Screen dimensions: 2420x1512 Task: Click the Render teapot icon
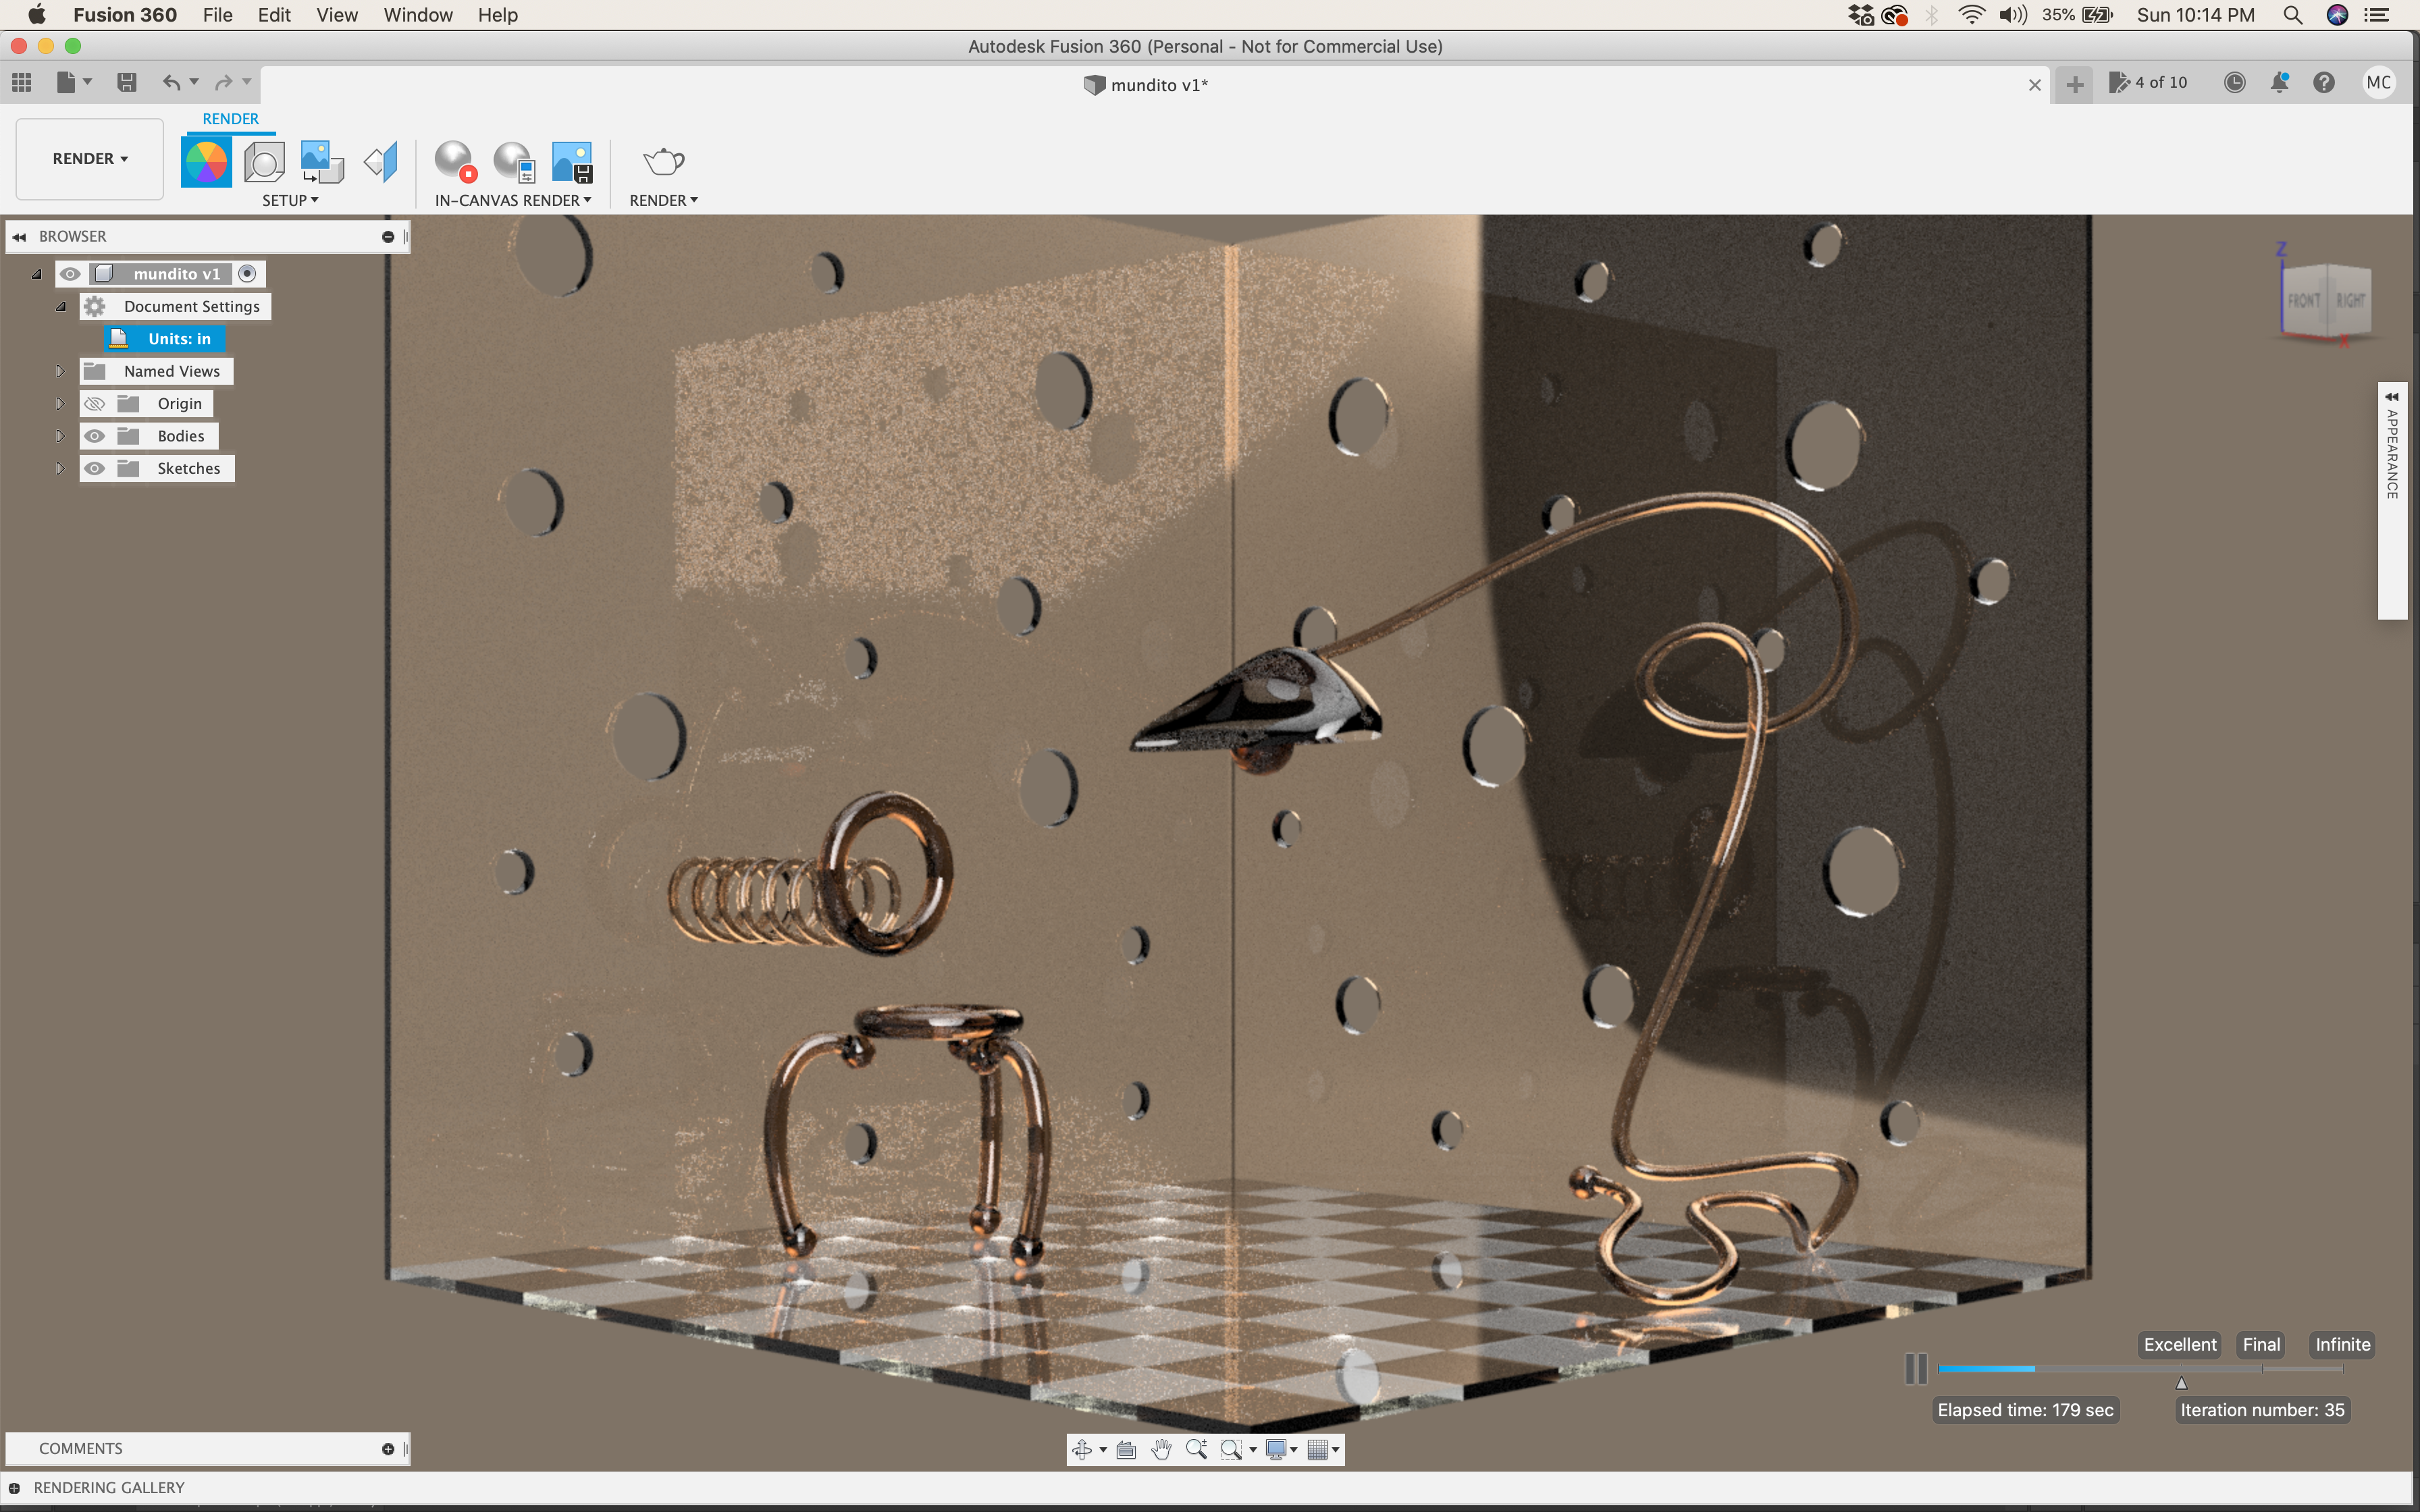(663, 162)
